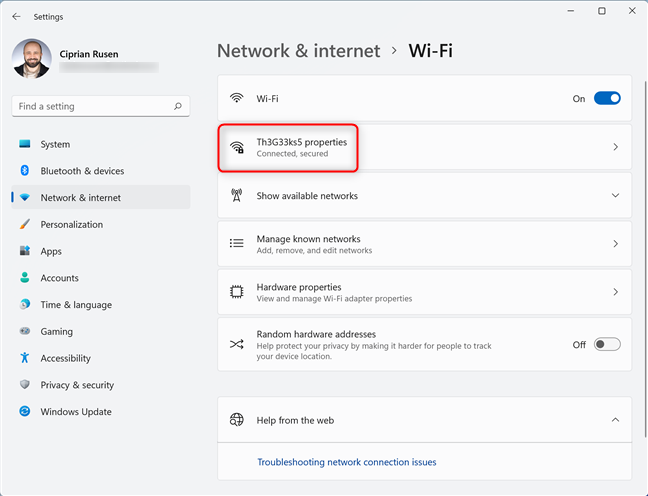Click the Time & language globe icon
This screenshot has height=496, width=648.
pyautogui.click(x=25, y=304)
